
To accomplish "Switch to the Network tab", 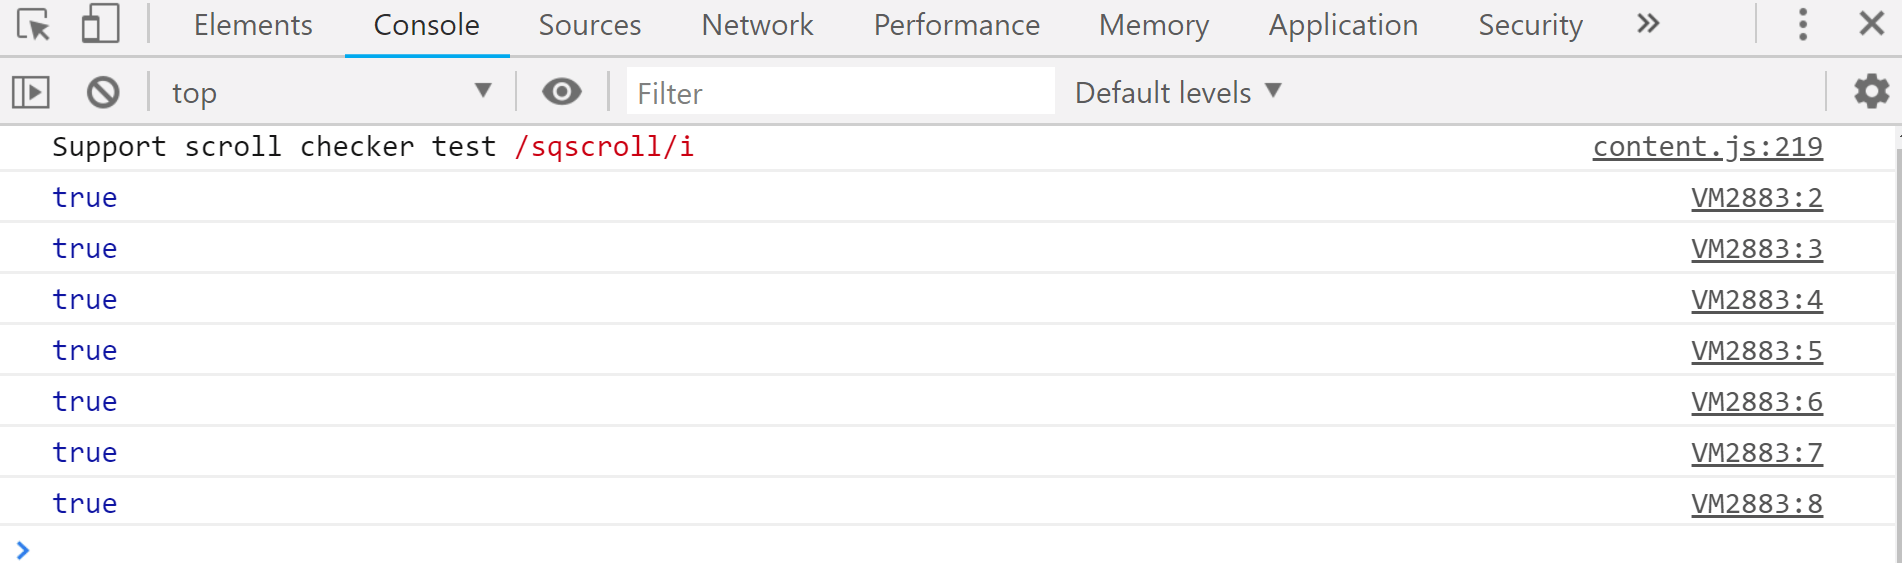I will [757, 25].
